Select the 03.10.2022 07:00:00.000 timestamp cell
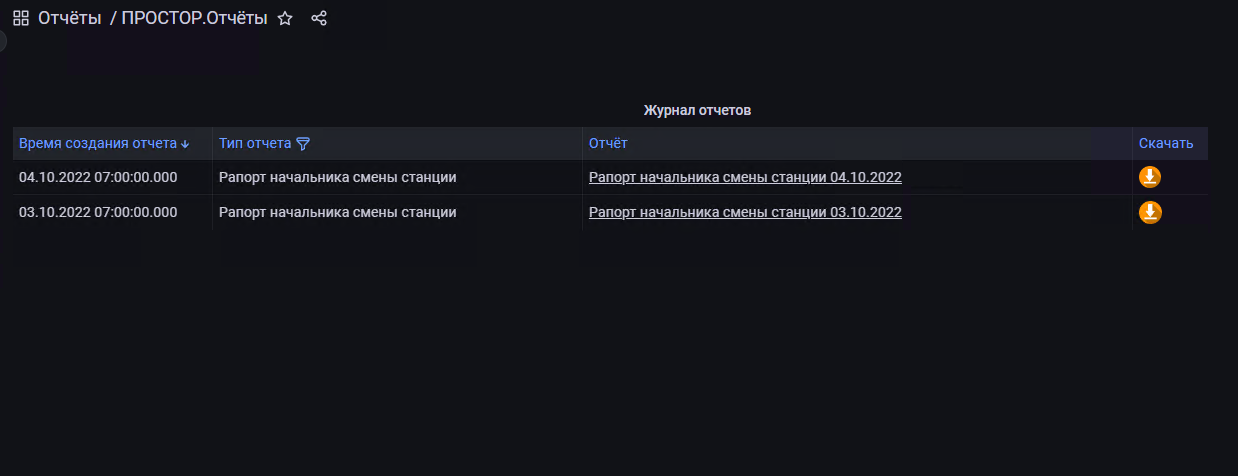1238x476 pixels. click(x=98, y=212)
